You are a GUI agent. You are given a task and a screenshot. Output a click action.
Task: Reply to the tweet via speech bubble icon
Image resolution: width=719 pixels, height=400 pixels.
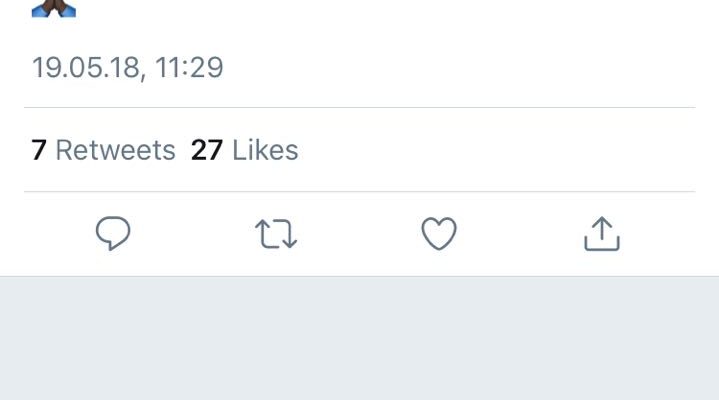pos(113,234)
